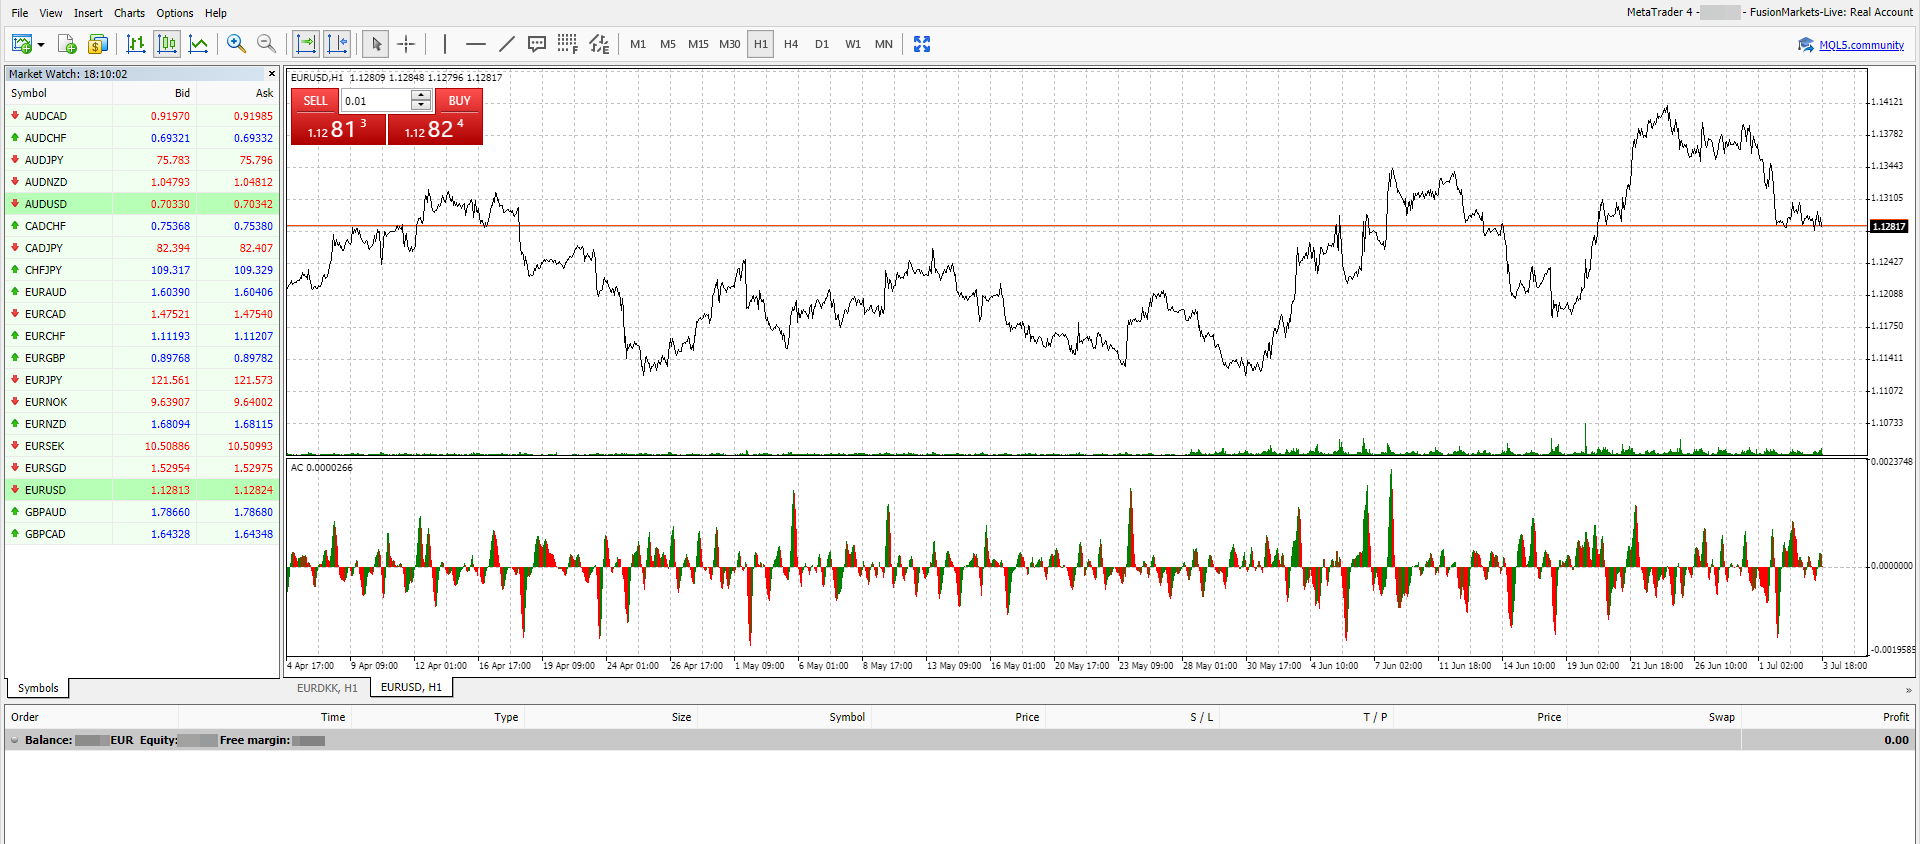Toggle the chart shift button

[x=338, y=44]
